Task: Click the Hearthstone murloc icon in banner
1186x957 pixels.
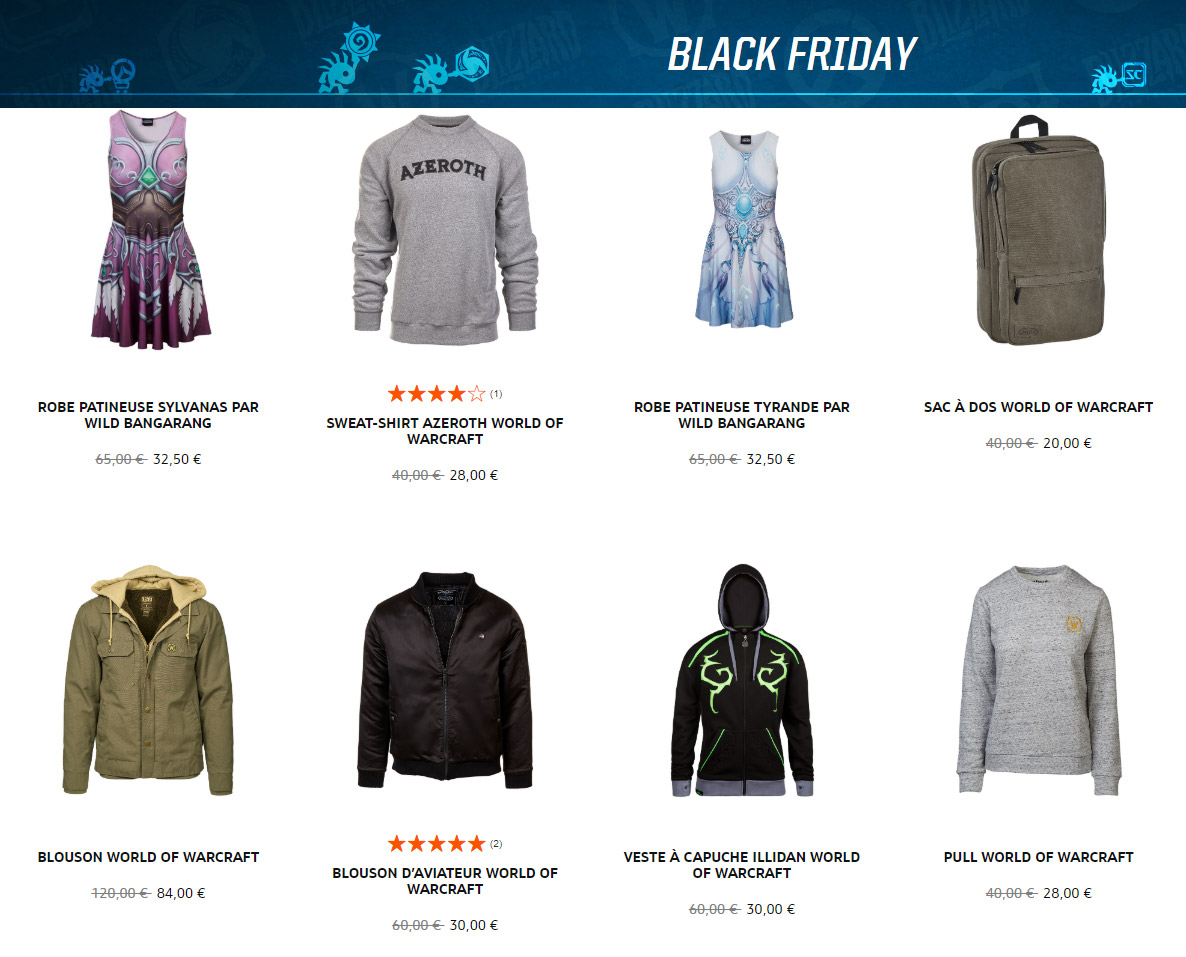Action: click(348, 58)
